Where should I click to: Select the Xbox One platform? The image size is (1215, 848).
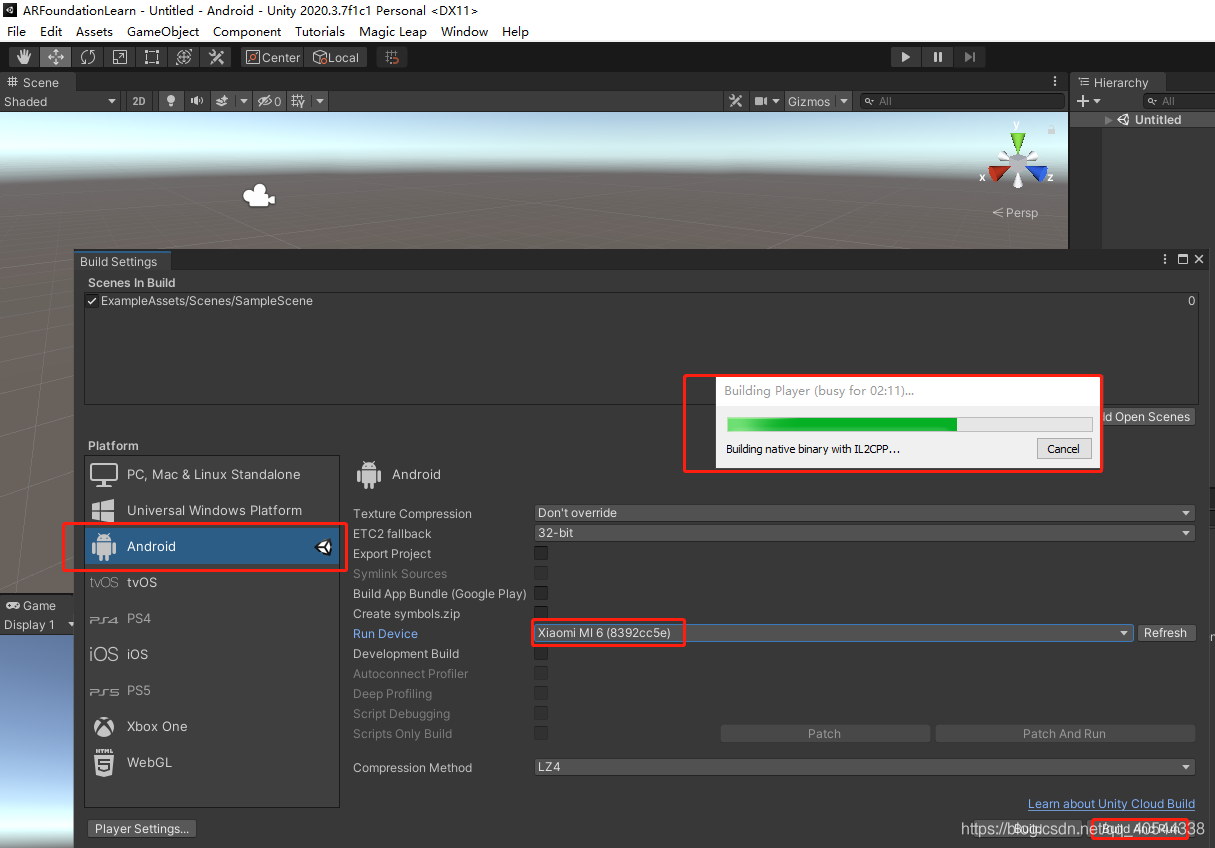(212, 726)
